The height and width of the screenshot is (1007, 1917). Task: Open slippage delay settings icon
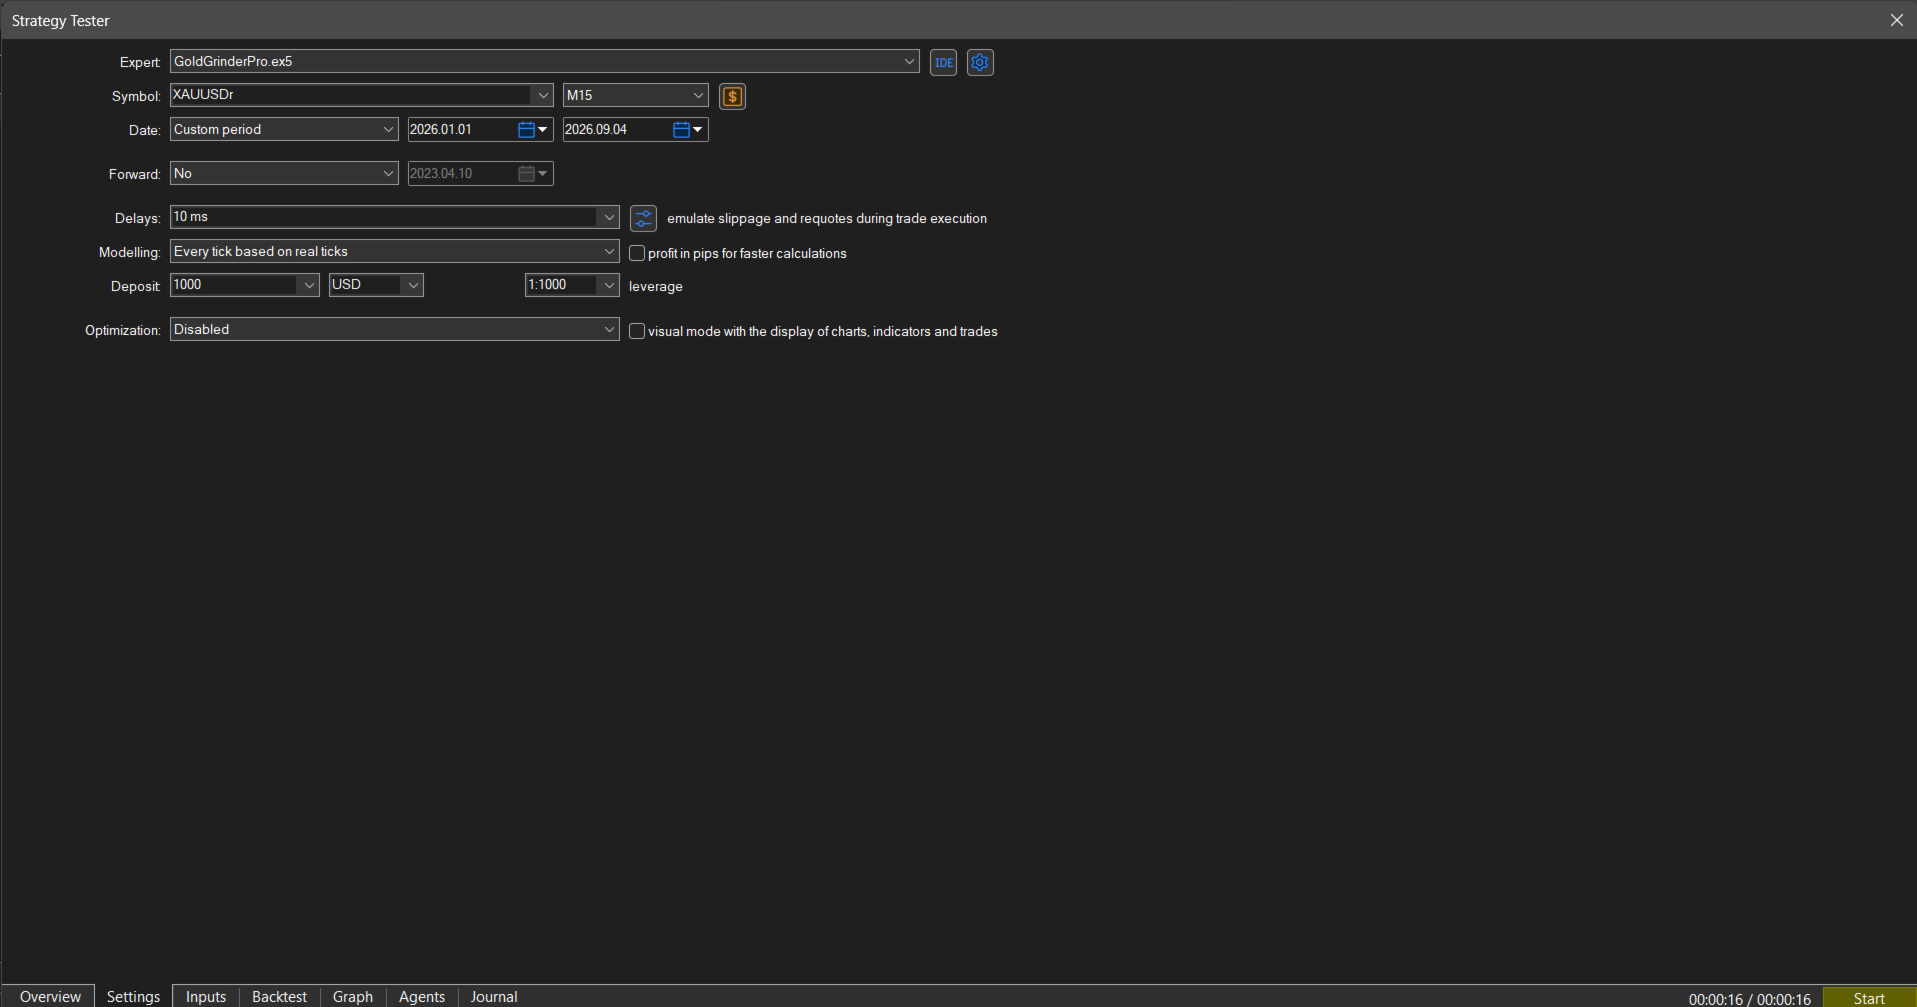(643, 218)
